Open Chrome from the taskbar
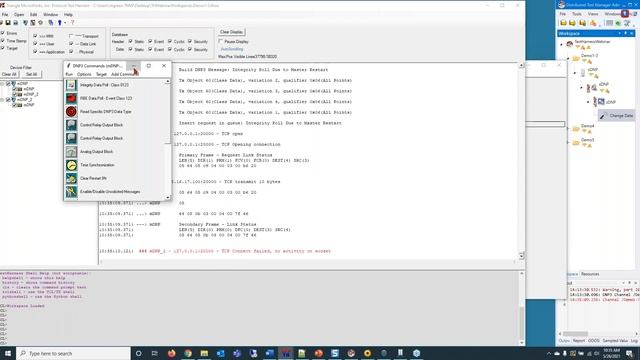Viewport: 640px width, 360px height. tap(188, 353)
